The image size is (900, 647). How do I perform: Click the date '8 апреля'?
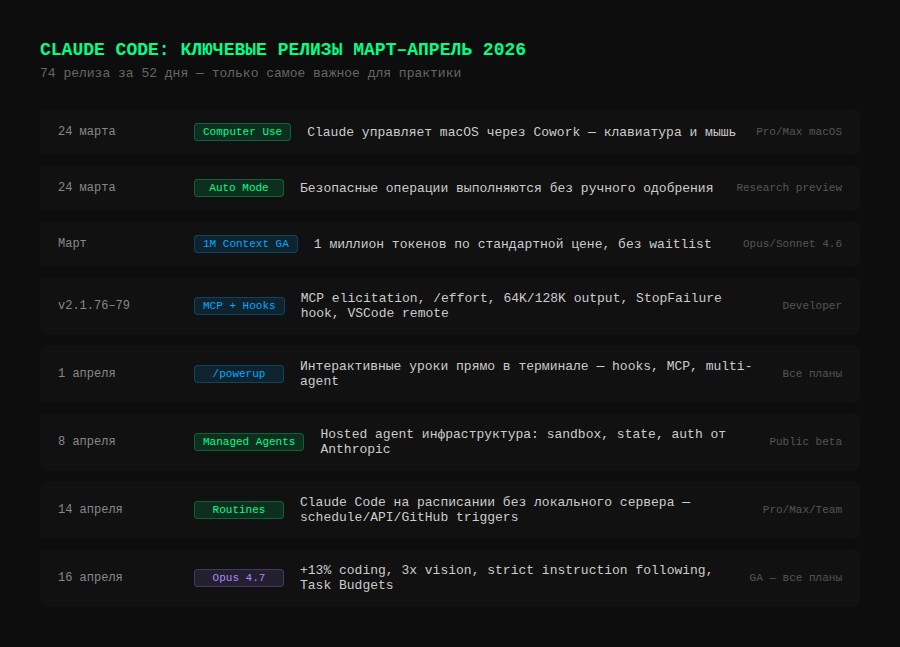87,441
